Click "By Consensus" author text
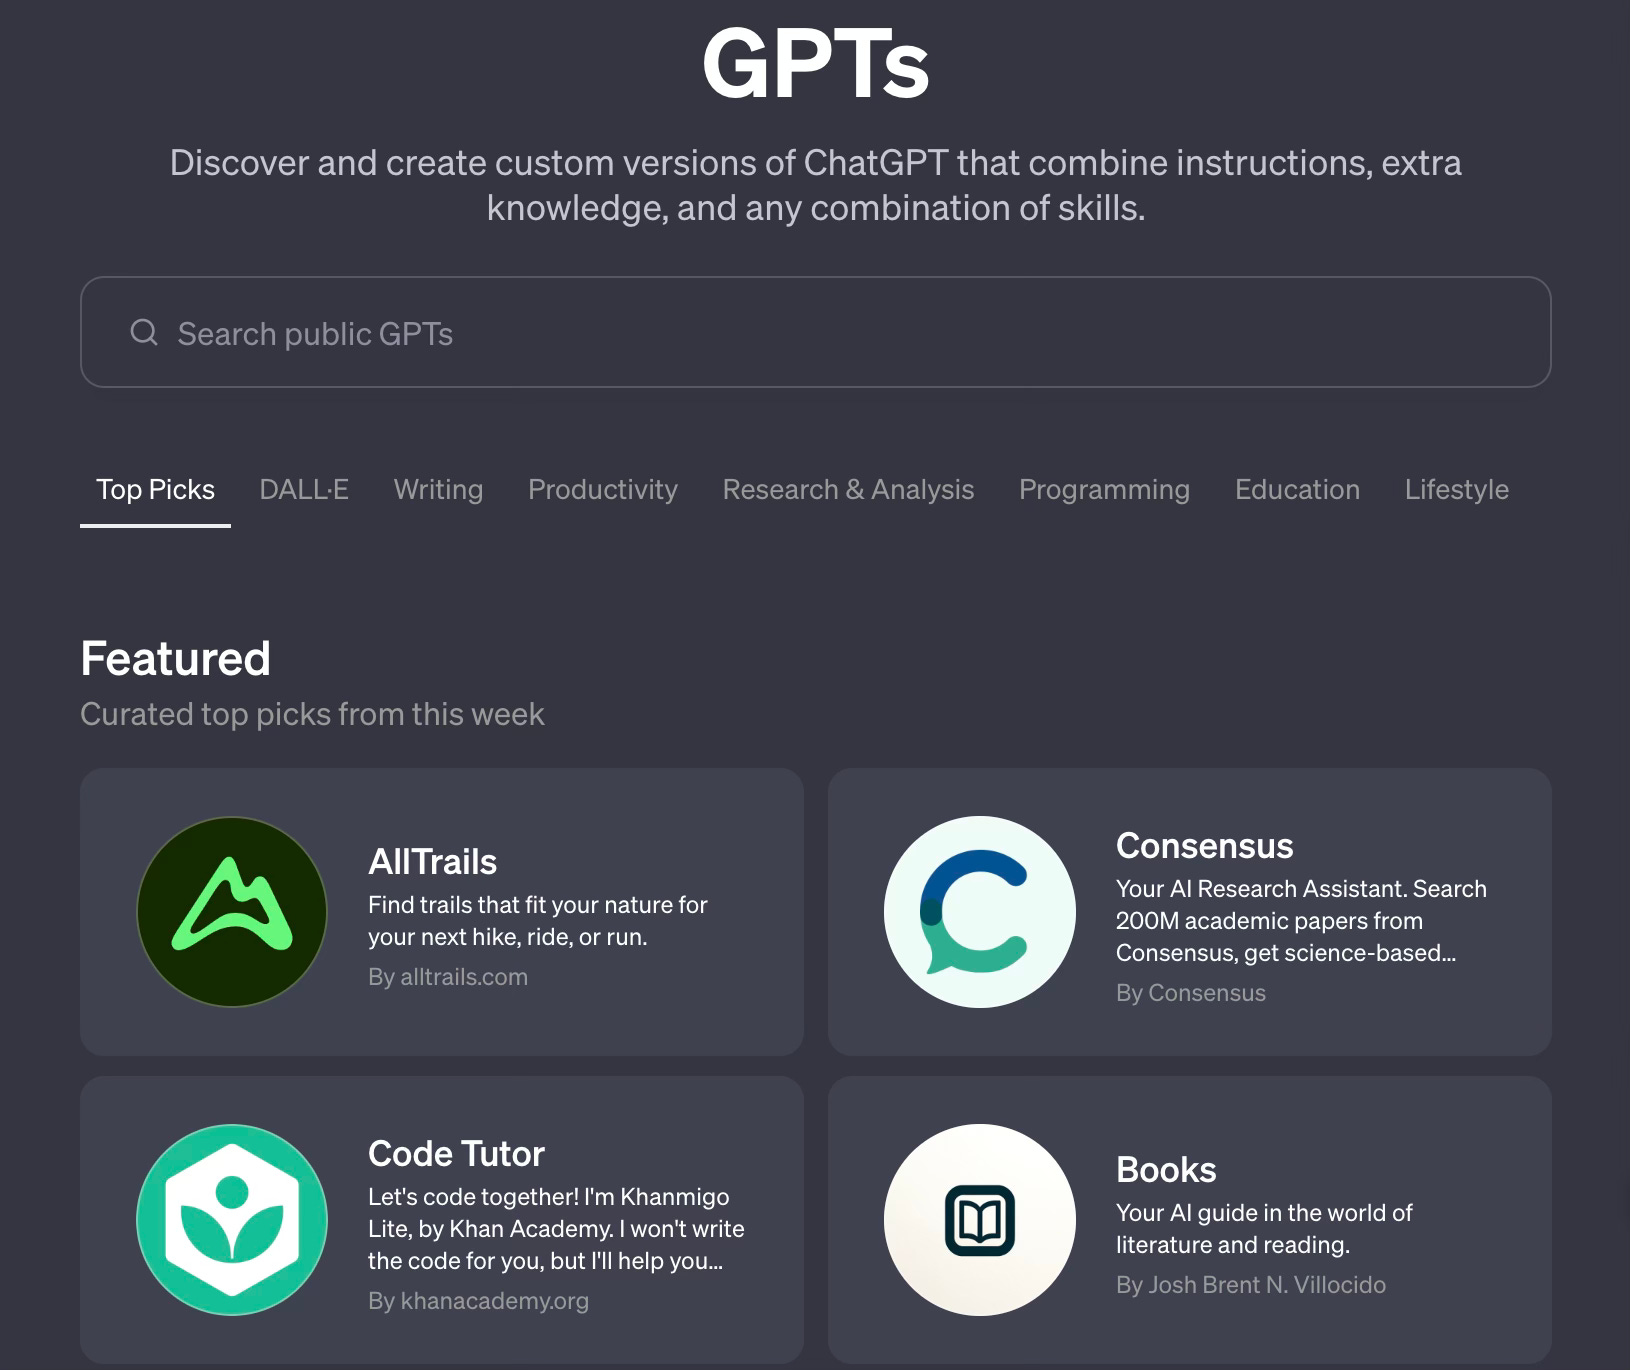The image size is (1630, 1370). point(1191,993)
